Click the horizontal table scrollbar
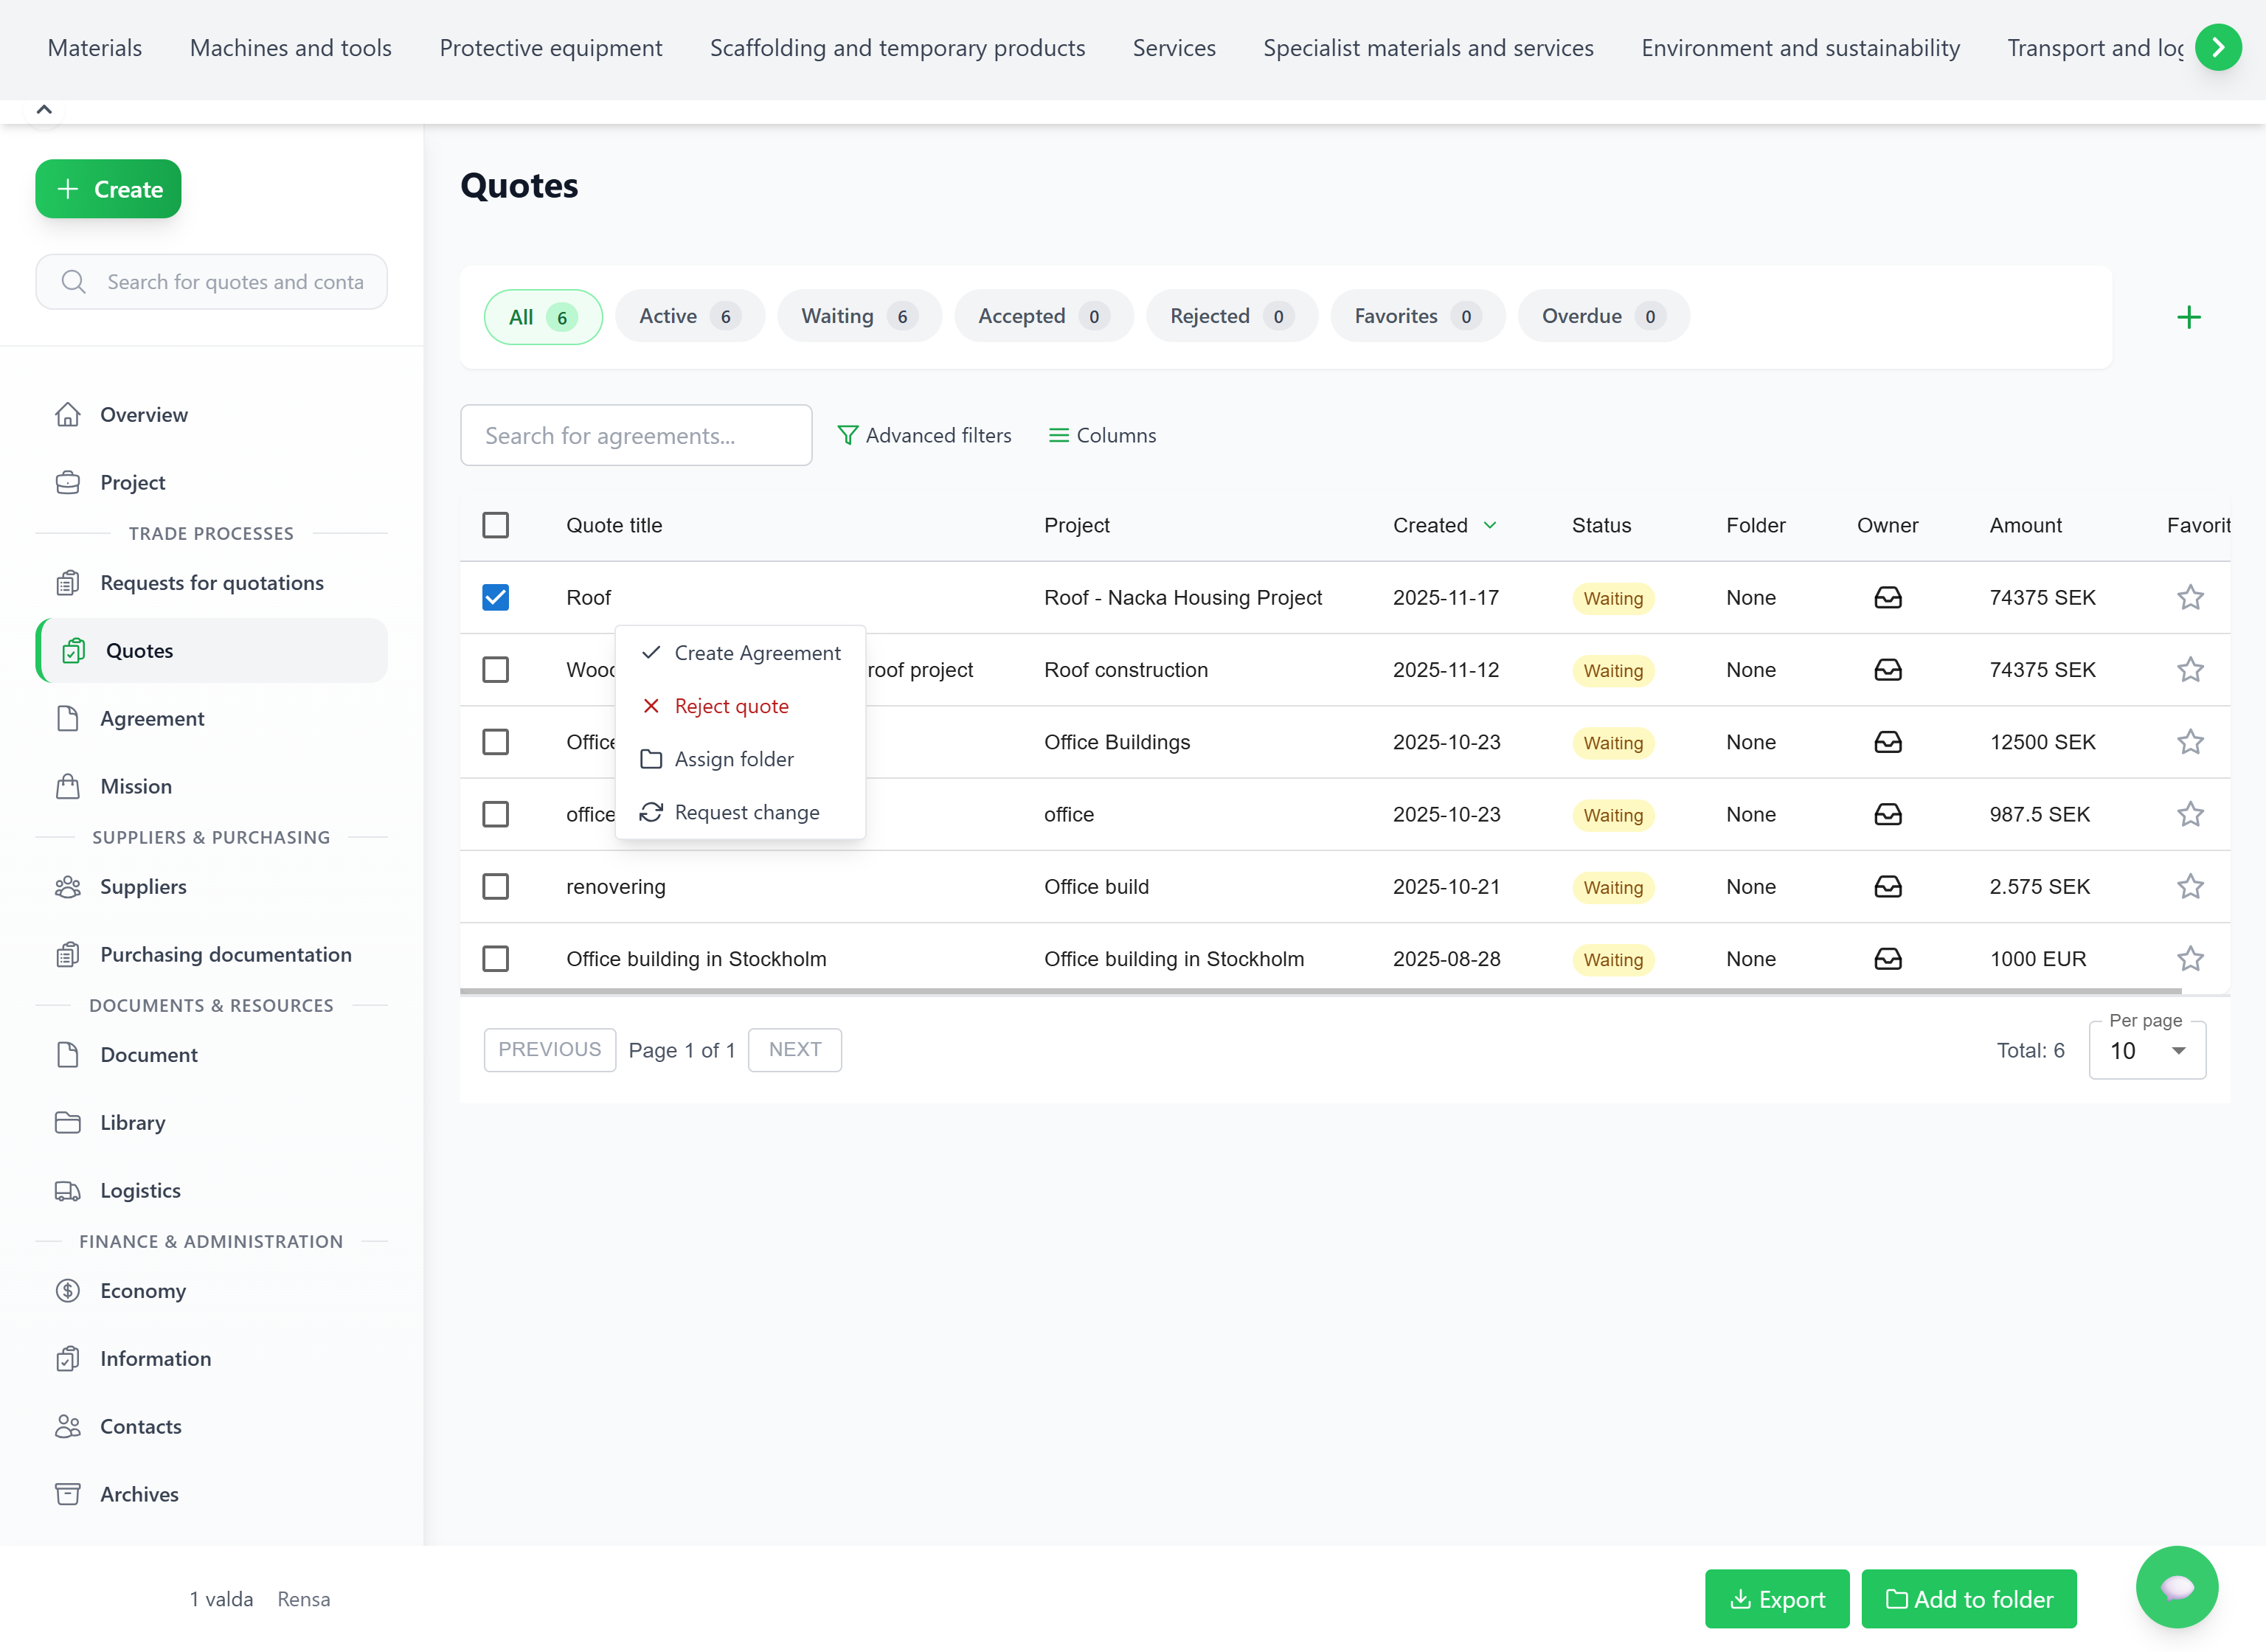The image size is (2266, 1652). tap(1319, 991)
